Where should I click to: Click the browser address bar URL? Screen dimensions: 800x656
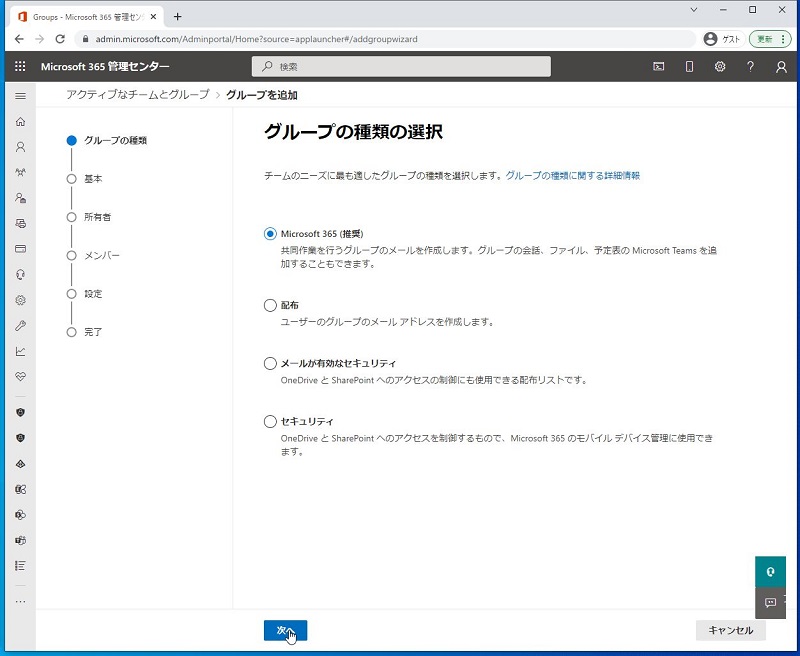point(257,39)
